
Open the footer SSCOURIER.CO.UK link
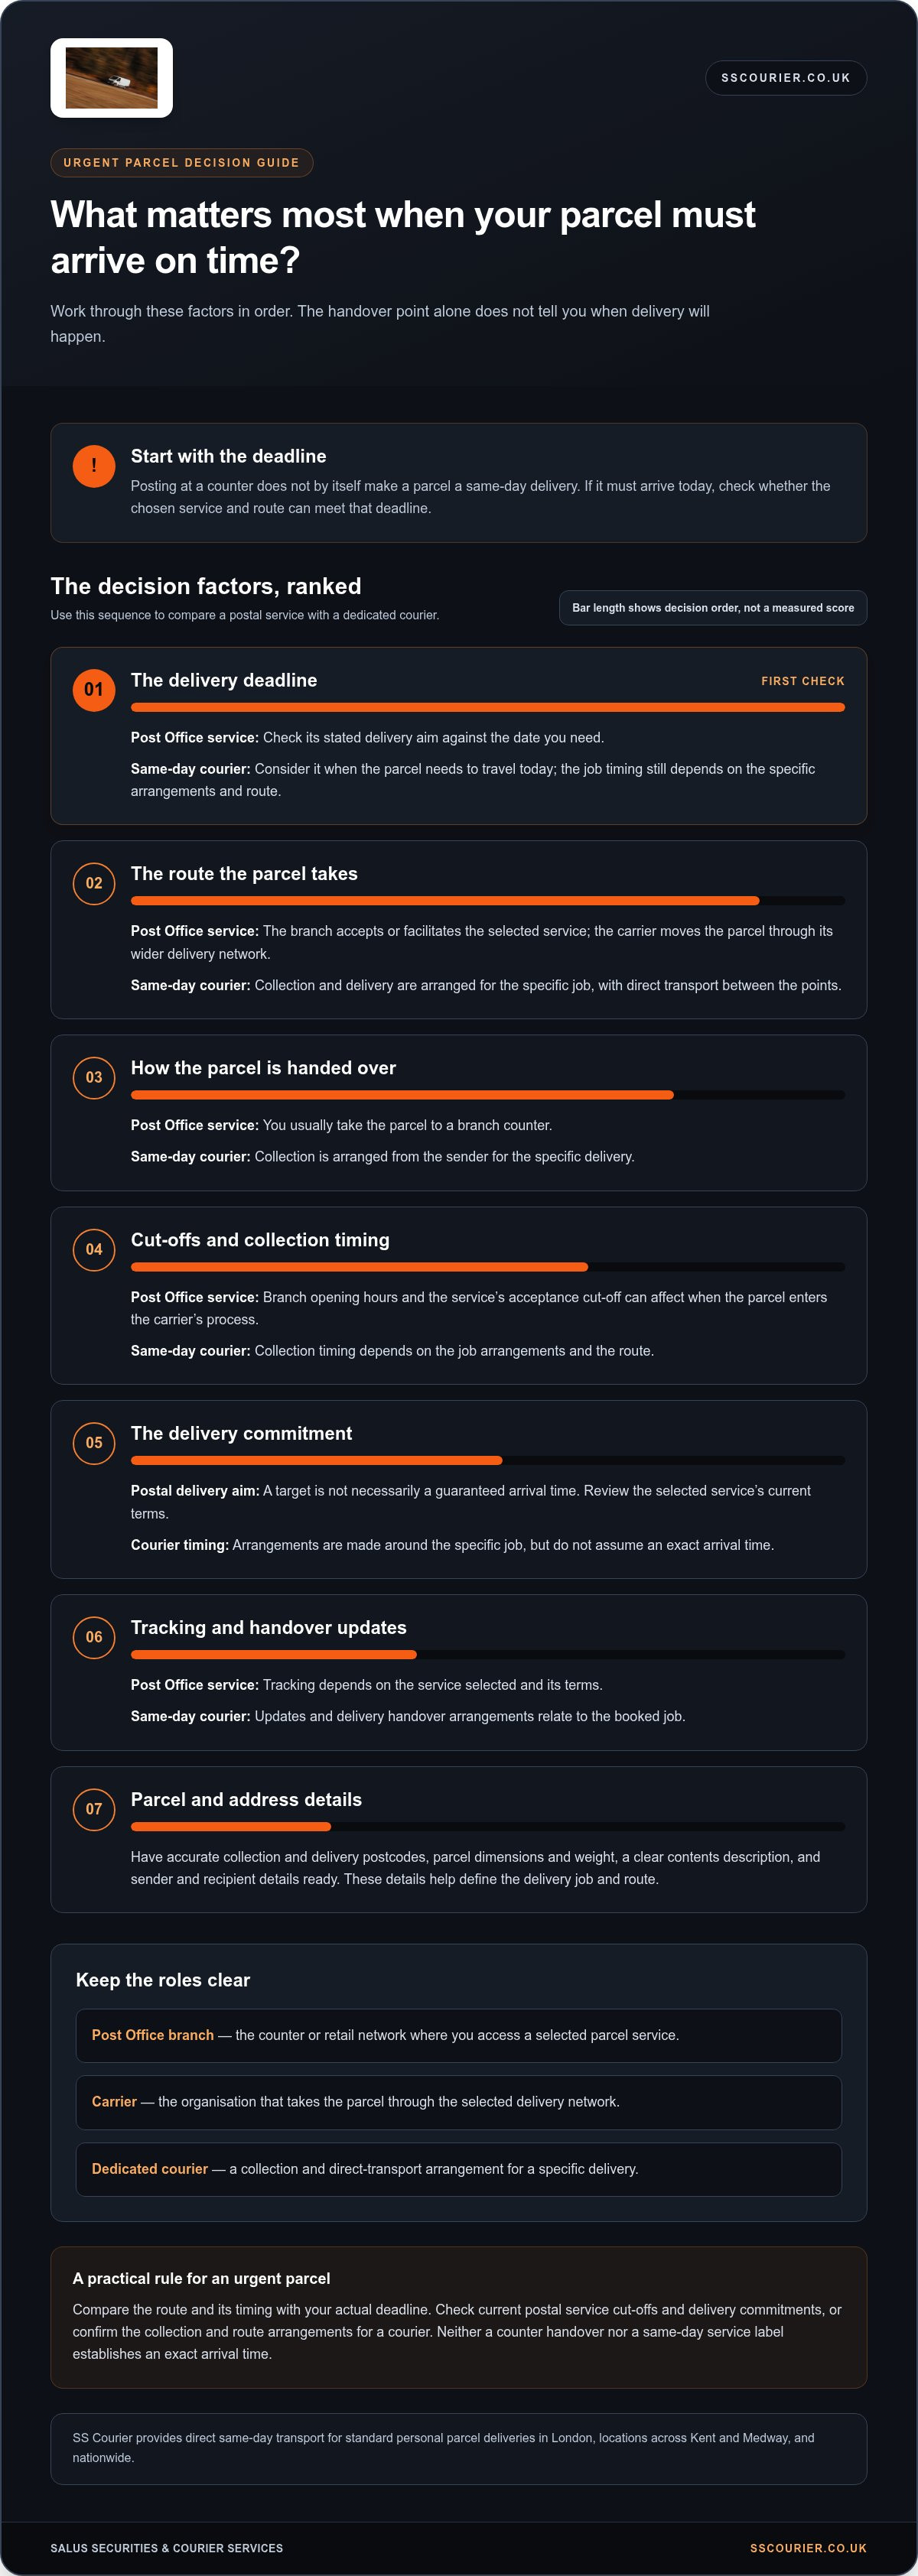808,2549
